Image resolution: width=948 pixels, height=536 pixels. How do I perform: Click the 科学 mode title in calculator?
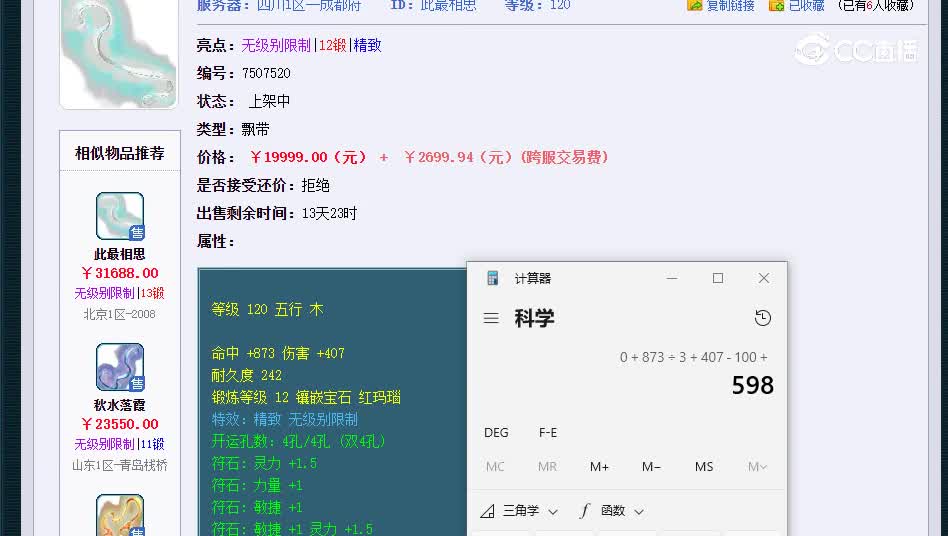(534, 318)
